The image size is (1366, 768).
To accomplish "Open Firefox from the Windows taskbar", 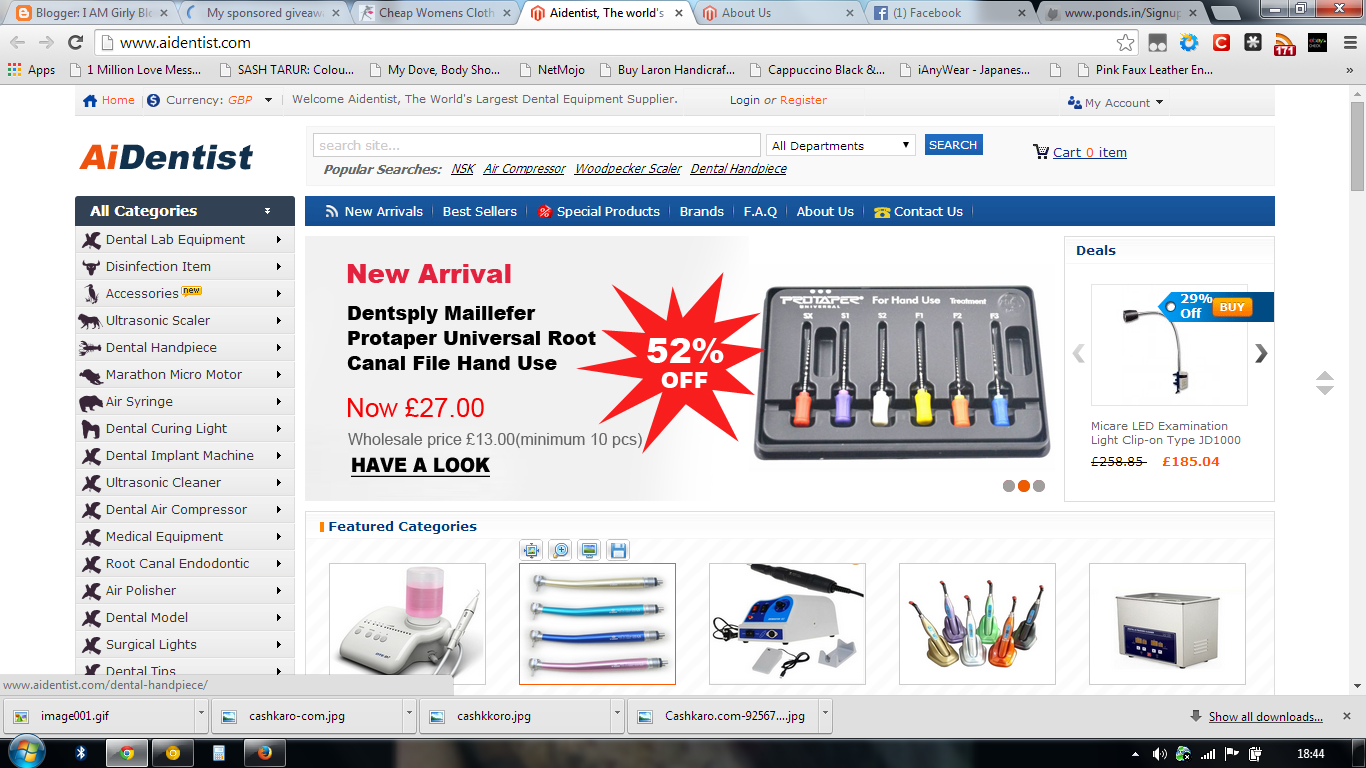I will [x=265, y=753].
